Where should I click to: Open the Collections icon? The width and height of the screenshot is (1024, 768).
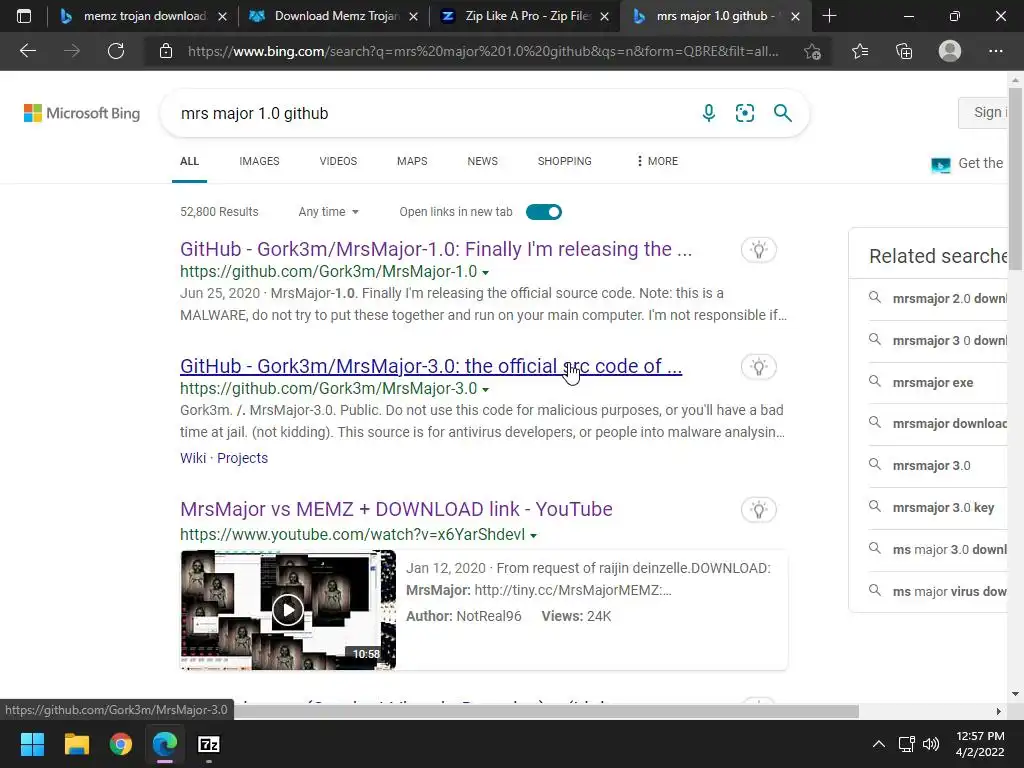(904, 51)
